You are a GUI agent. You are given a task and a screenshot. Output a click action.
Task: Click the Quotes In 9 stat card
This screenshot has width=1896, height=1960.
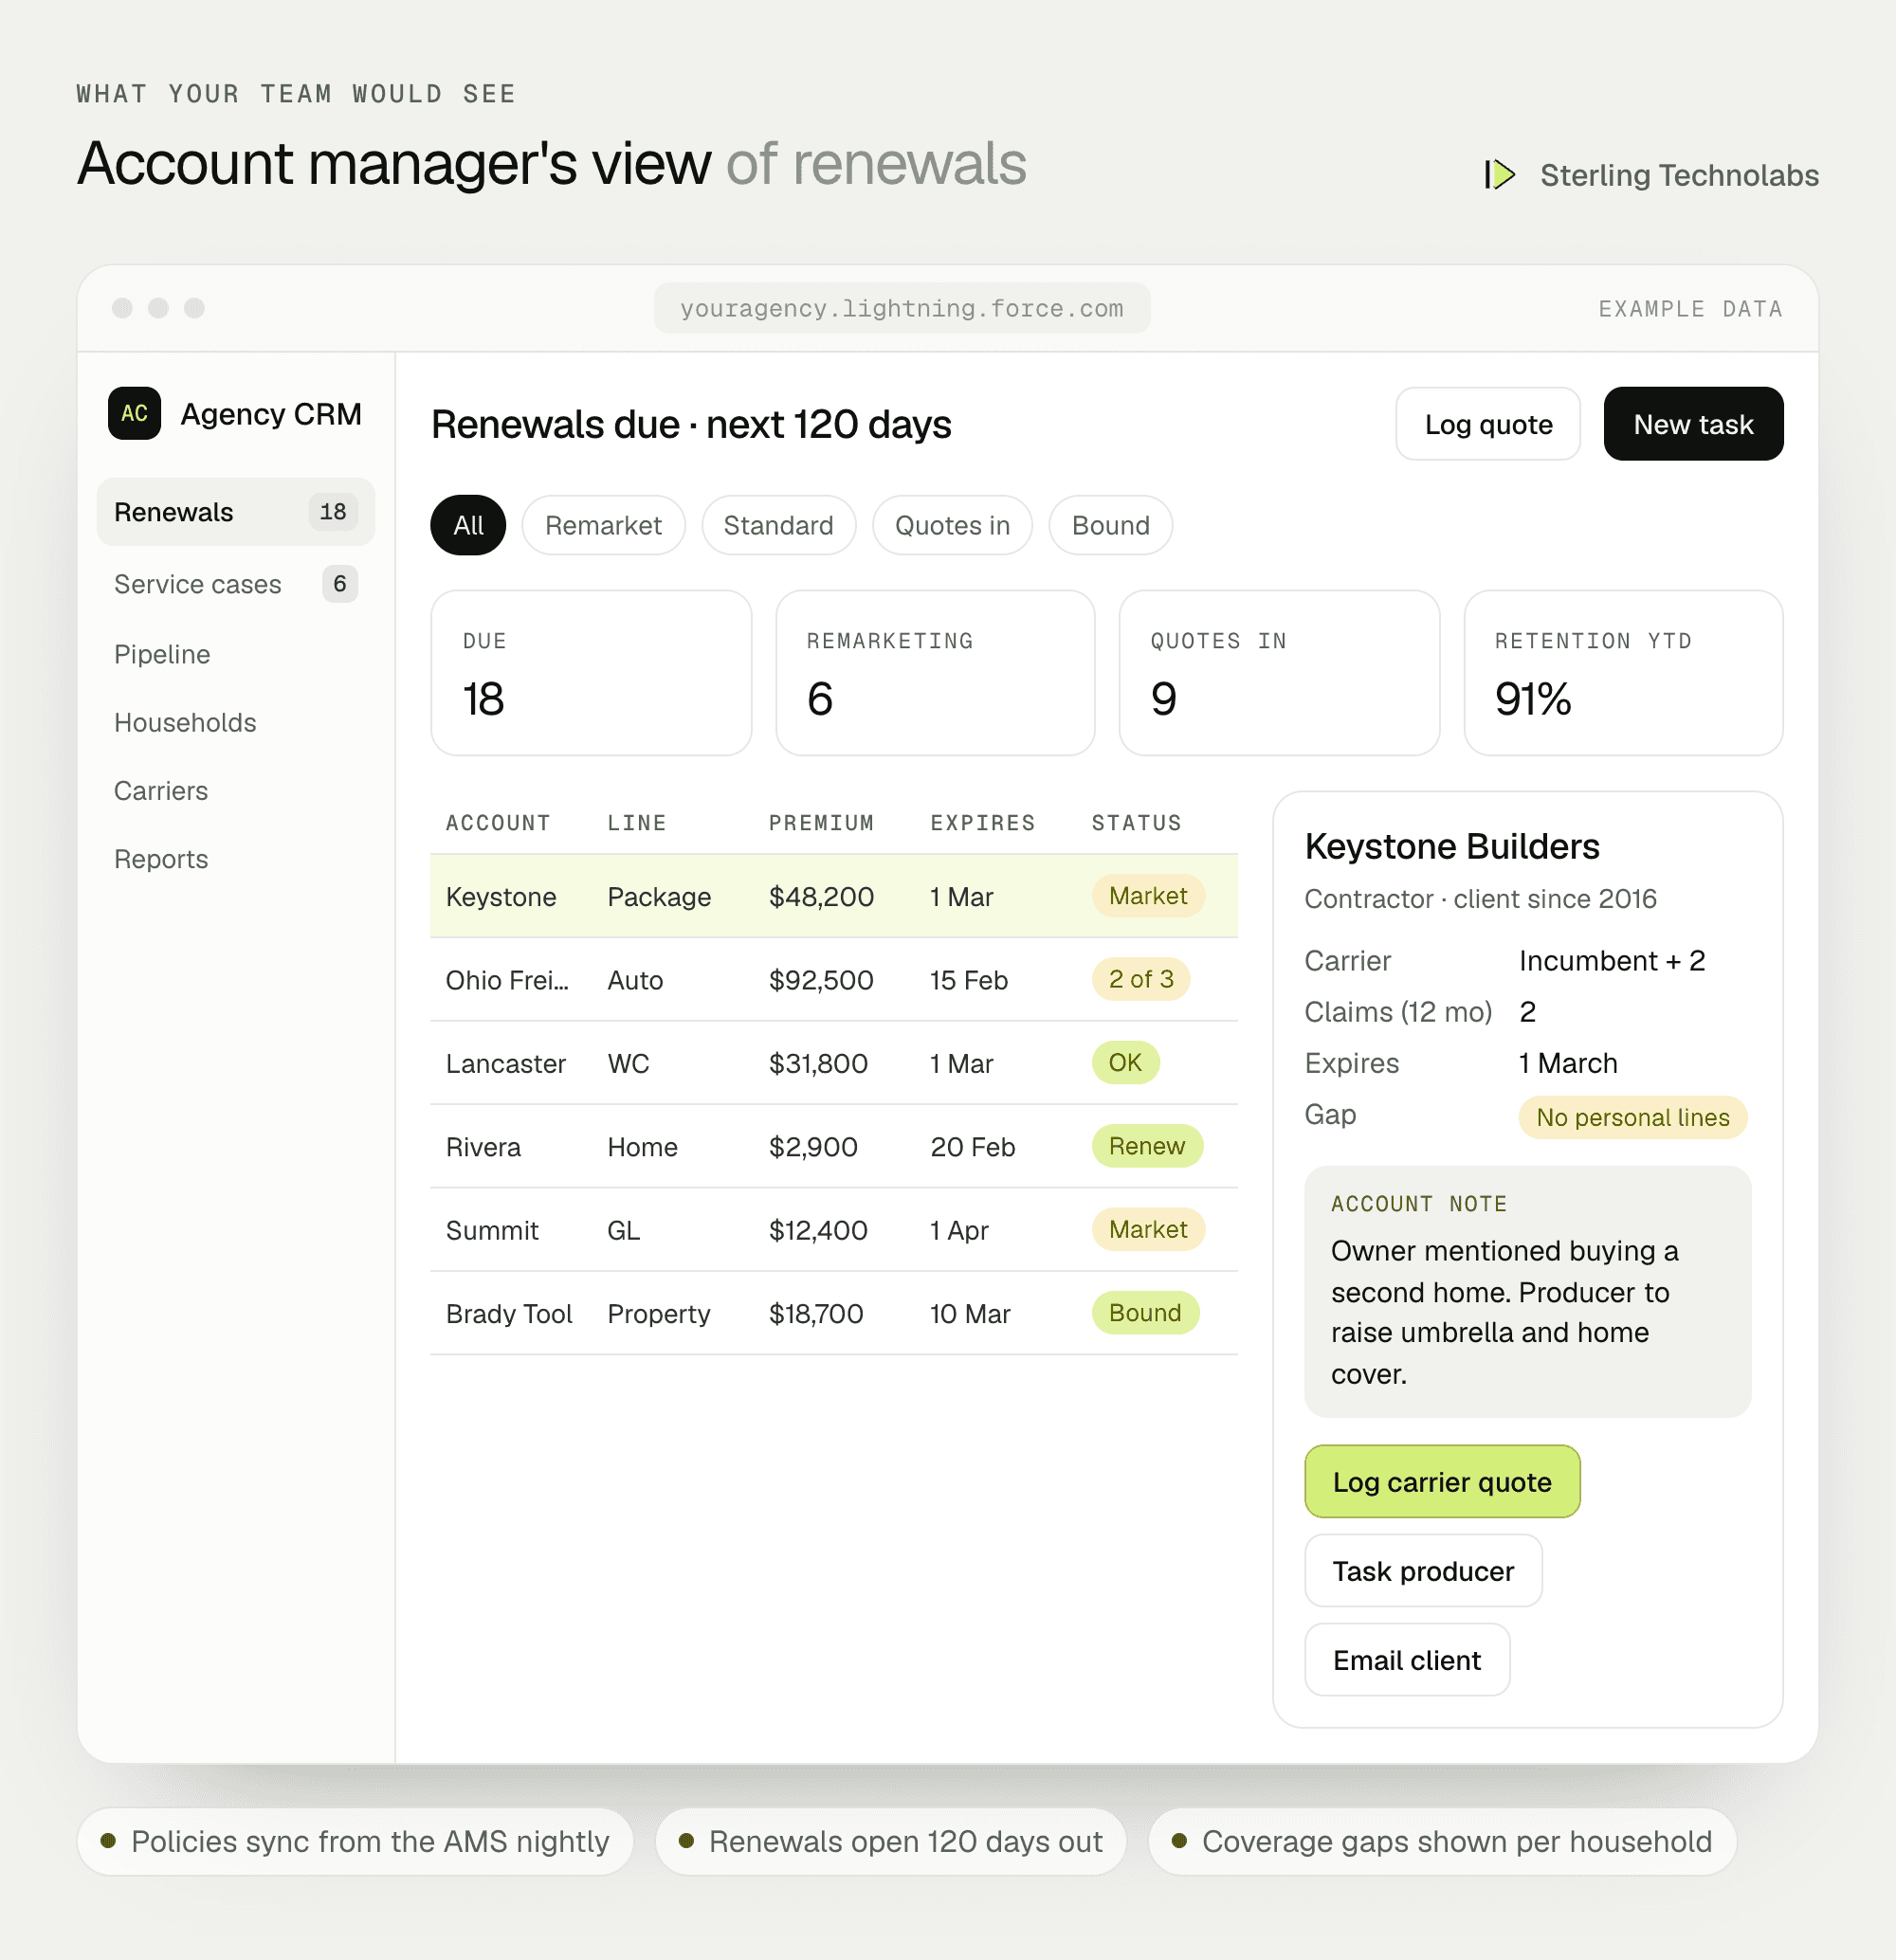click(x=1279, y=673)
